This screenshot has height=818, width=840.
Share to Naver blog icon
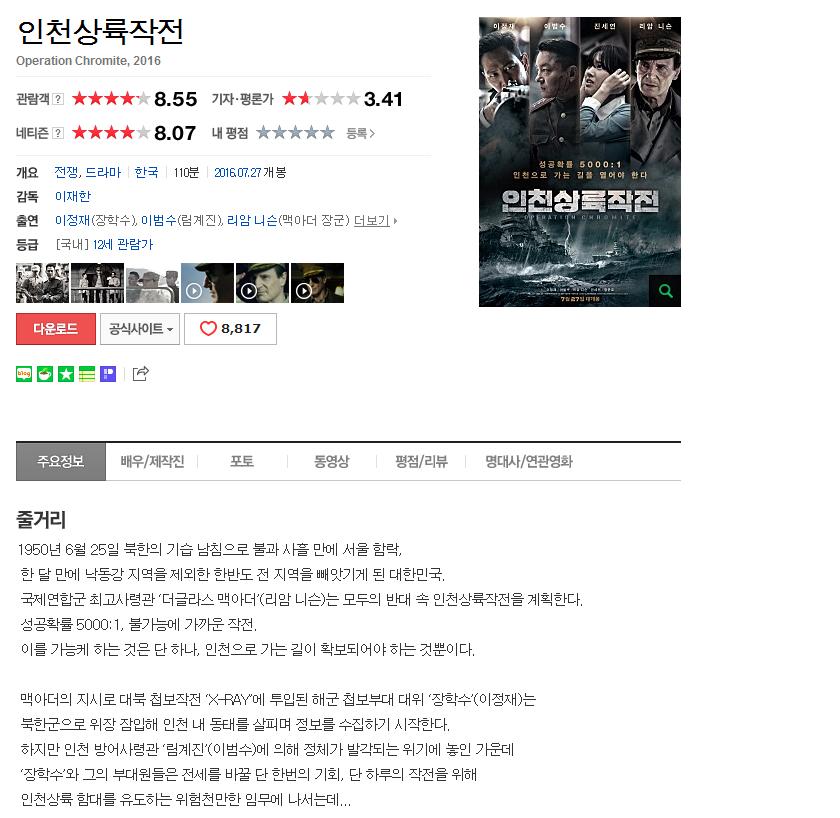click(24, 374)
